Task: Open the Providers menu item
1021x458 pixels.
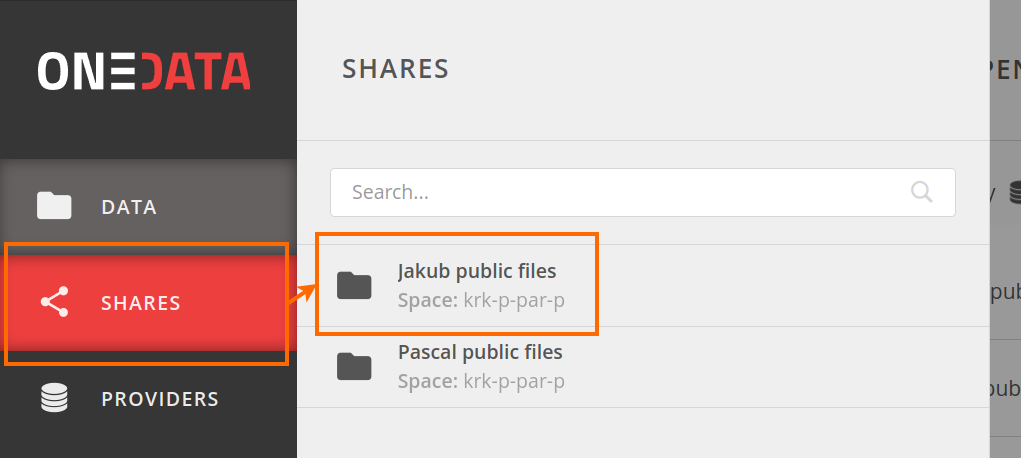Action: click(148, 399)
